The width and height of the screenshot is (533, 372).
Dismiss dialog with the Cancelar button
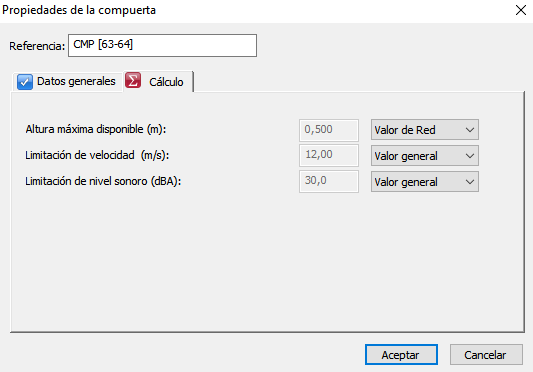click(x=486, y=355)
